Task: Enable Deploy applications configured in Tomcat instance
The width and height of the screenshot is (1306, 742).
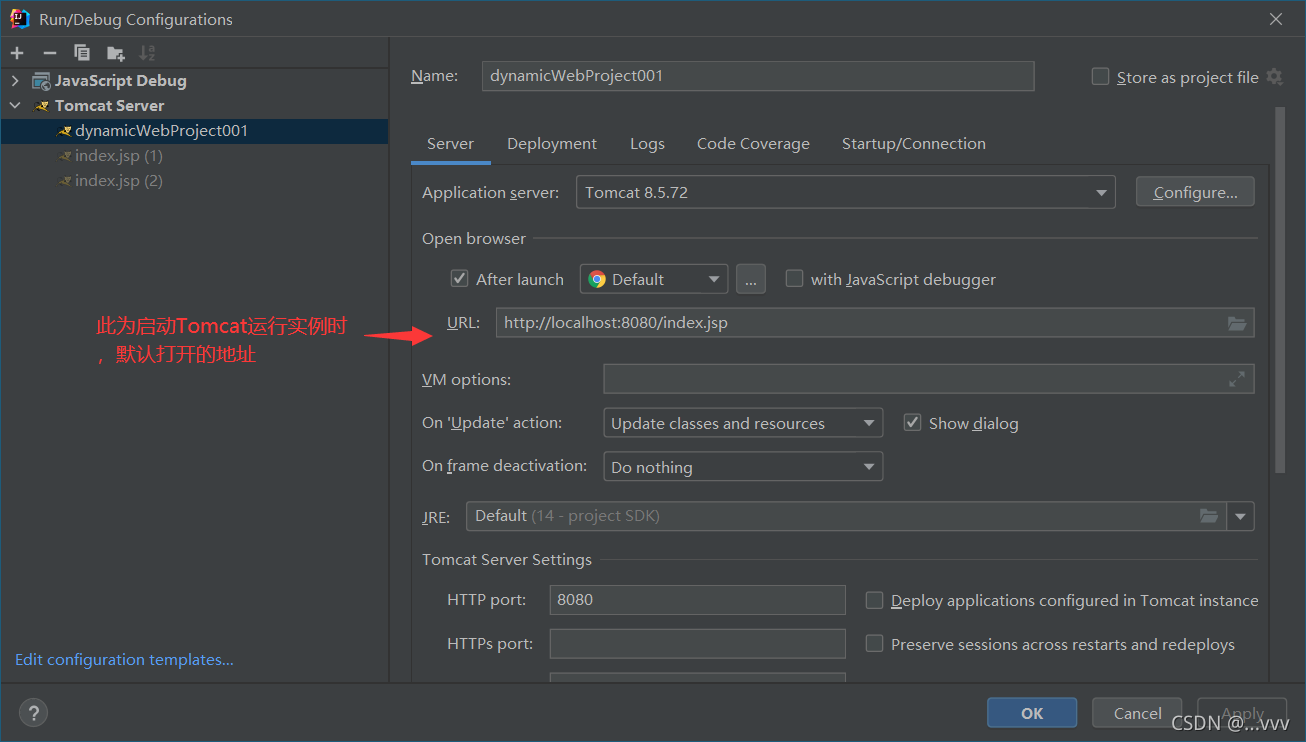Action: (874, 600)
